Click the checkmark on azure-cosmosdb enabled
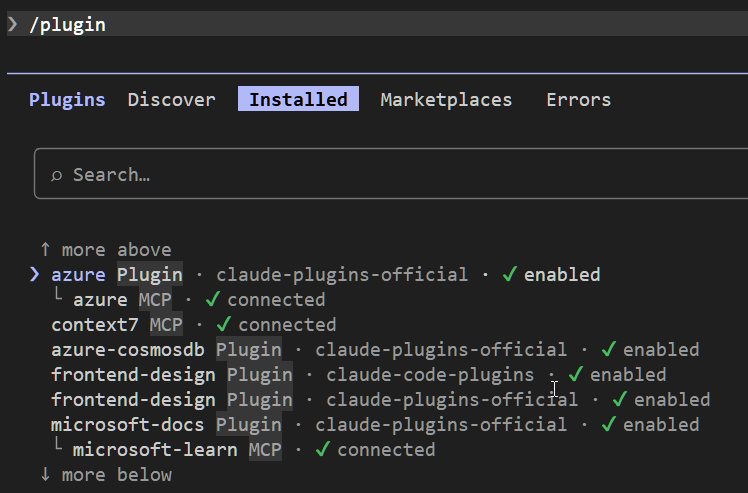The image size is (748, 493). (x=609, y=349)
